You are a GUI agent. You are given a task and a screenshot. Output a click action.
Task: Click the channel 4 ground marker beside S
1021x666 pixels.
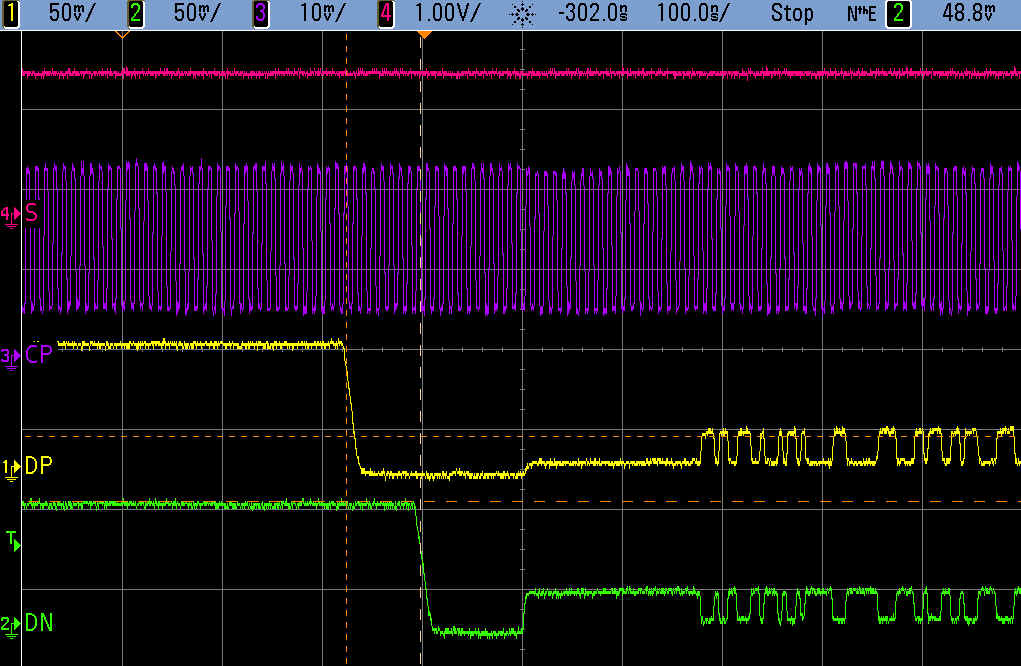point(9,215)
